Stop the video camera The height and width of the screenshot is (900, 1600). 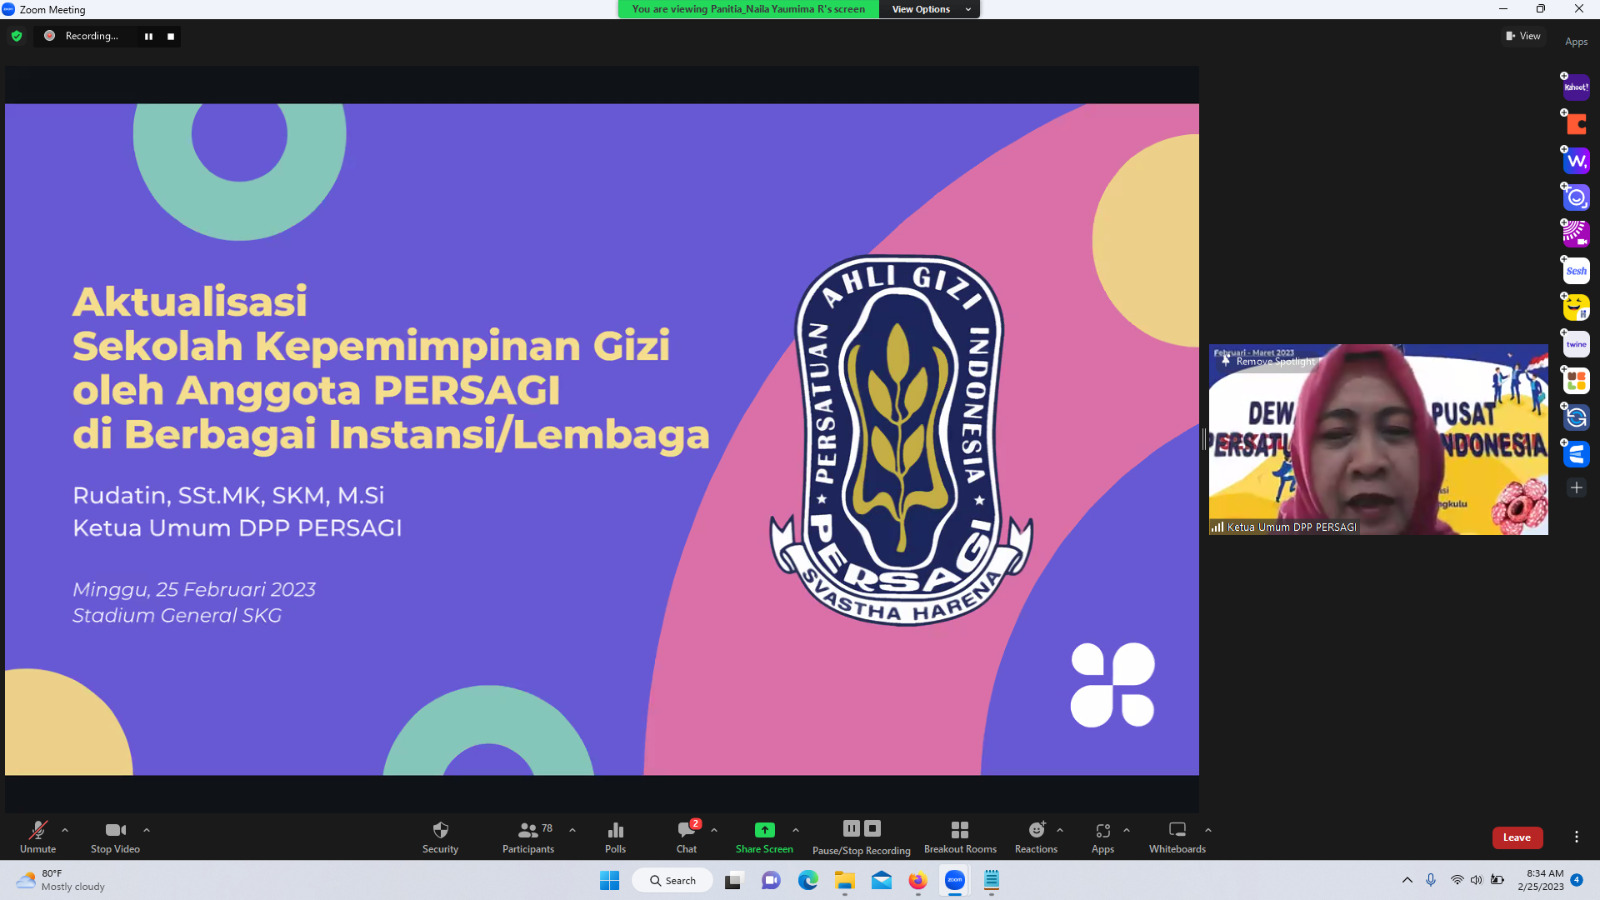pos(115,836)
